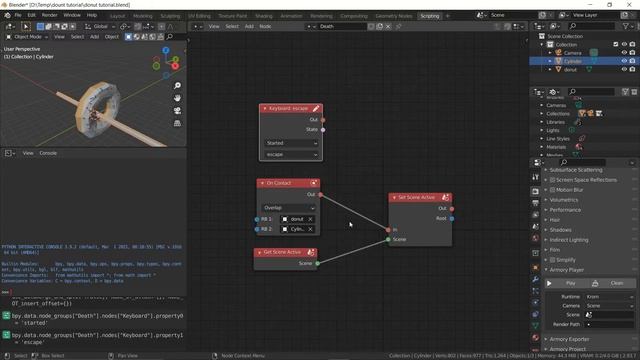Open the Console menu in Python console

(x=48, y=153)
